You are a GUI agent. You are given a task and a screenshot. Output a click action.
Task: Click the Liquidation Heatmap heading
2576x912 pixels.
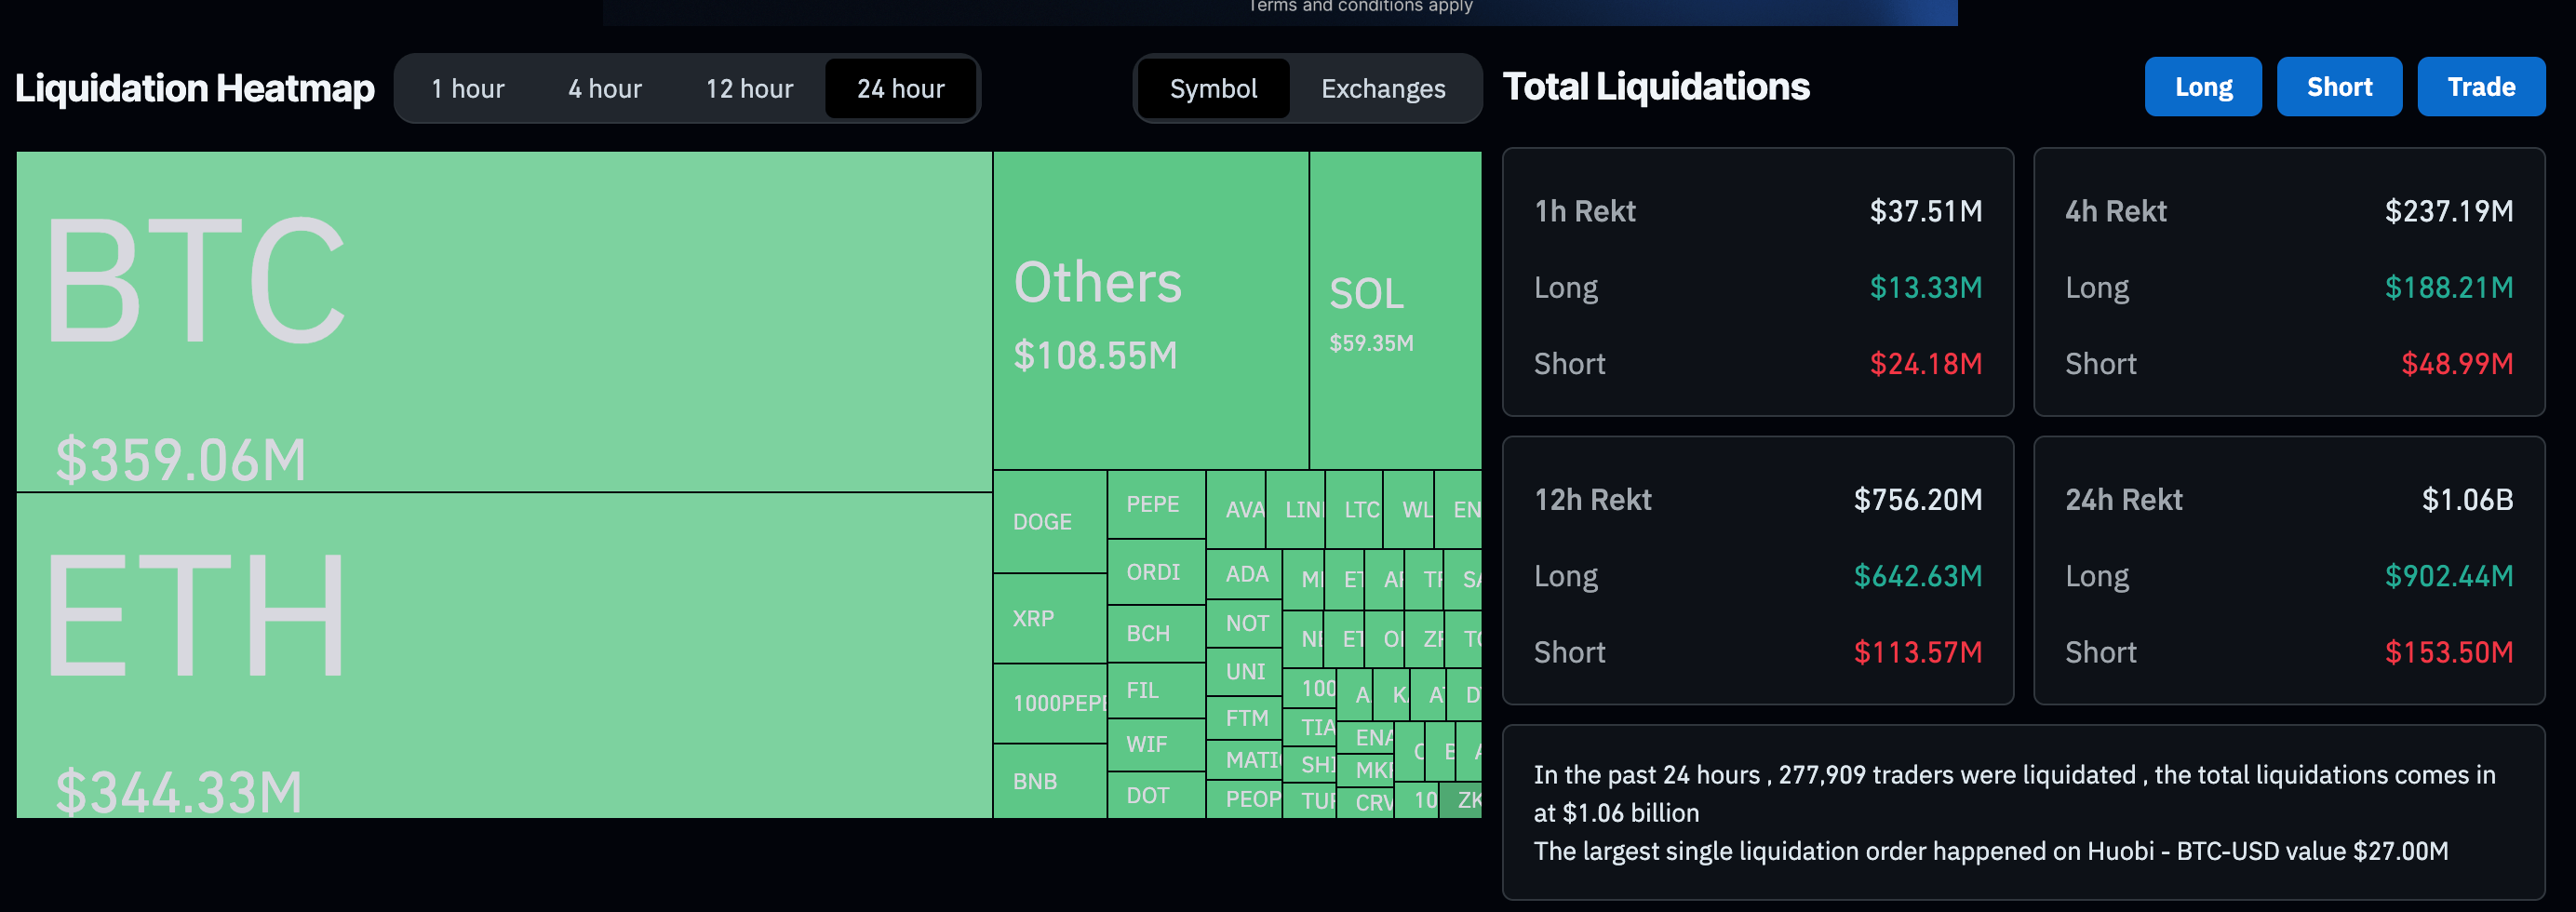pyautogui.click(x=195, y=88)
